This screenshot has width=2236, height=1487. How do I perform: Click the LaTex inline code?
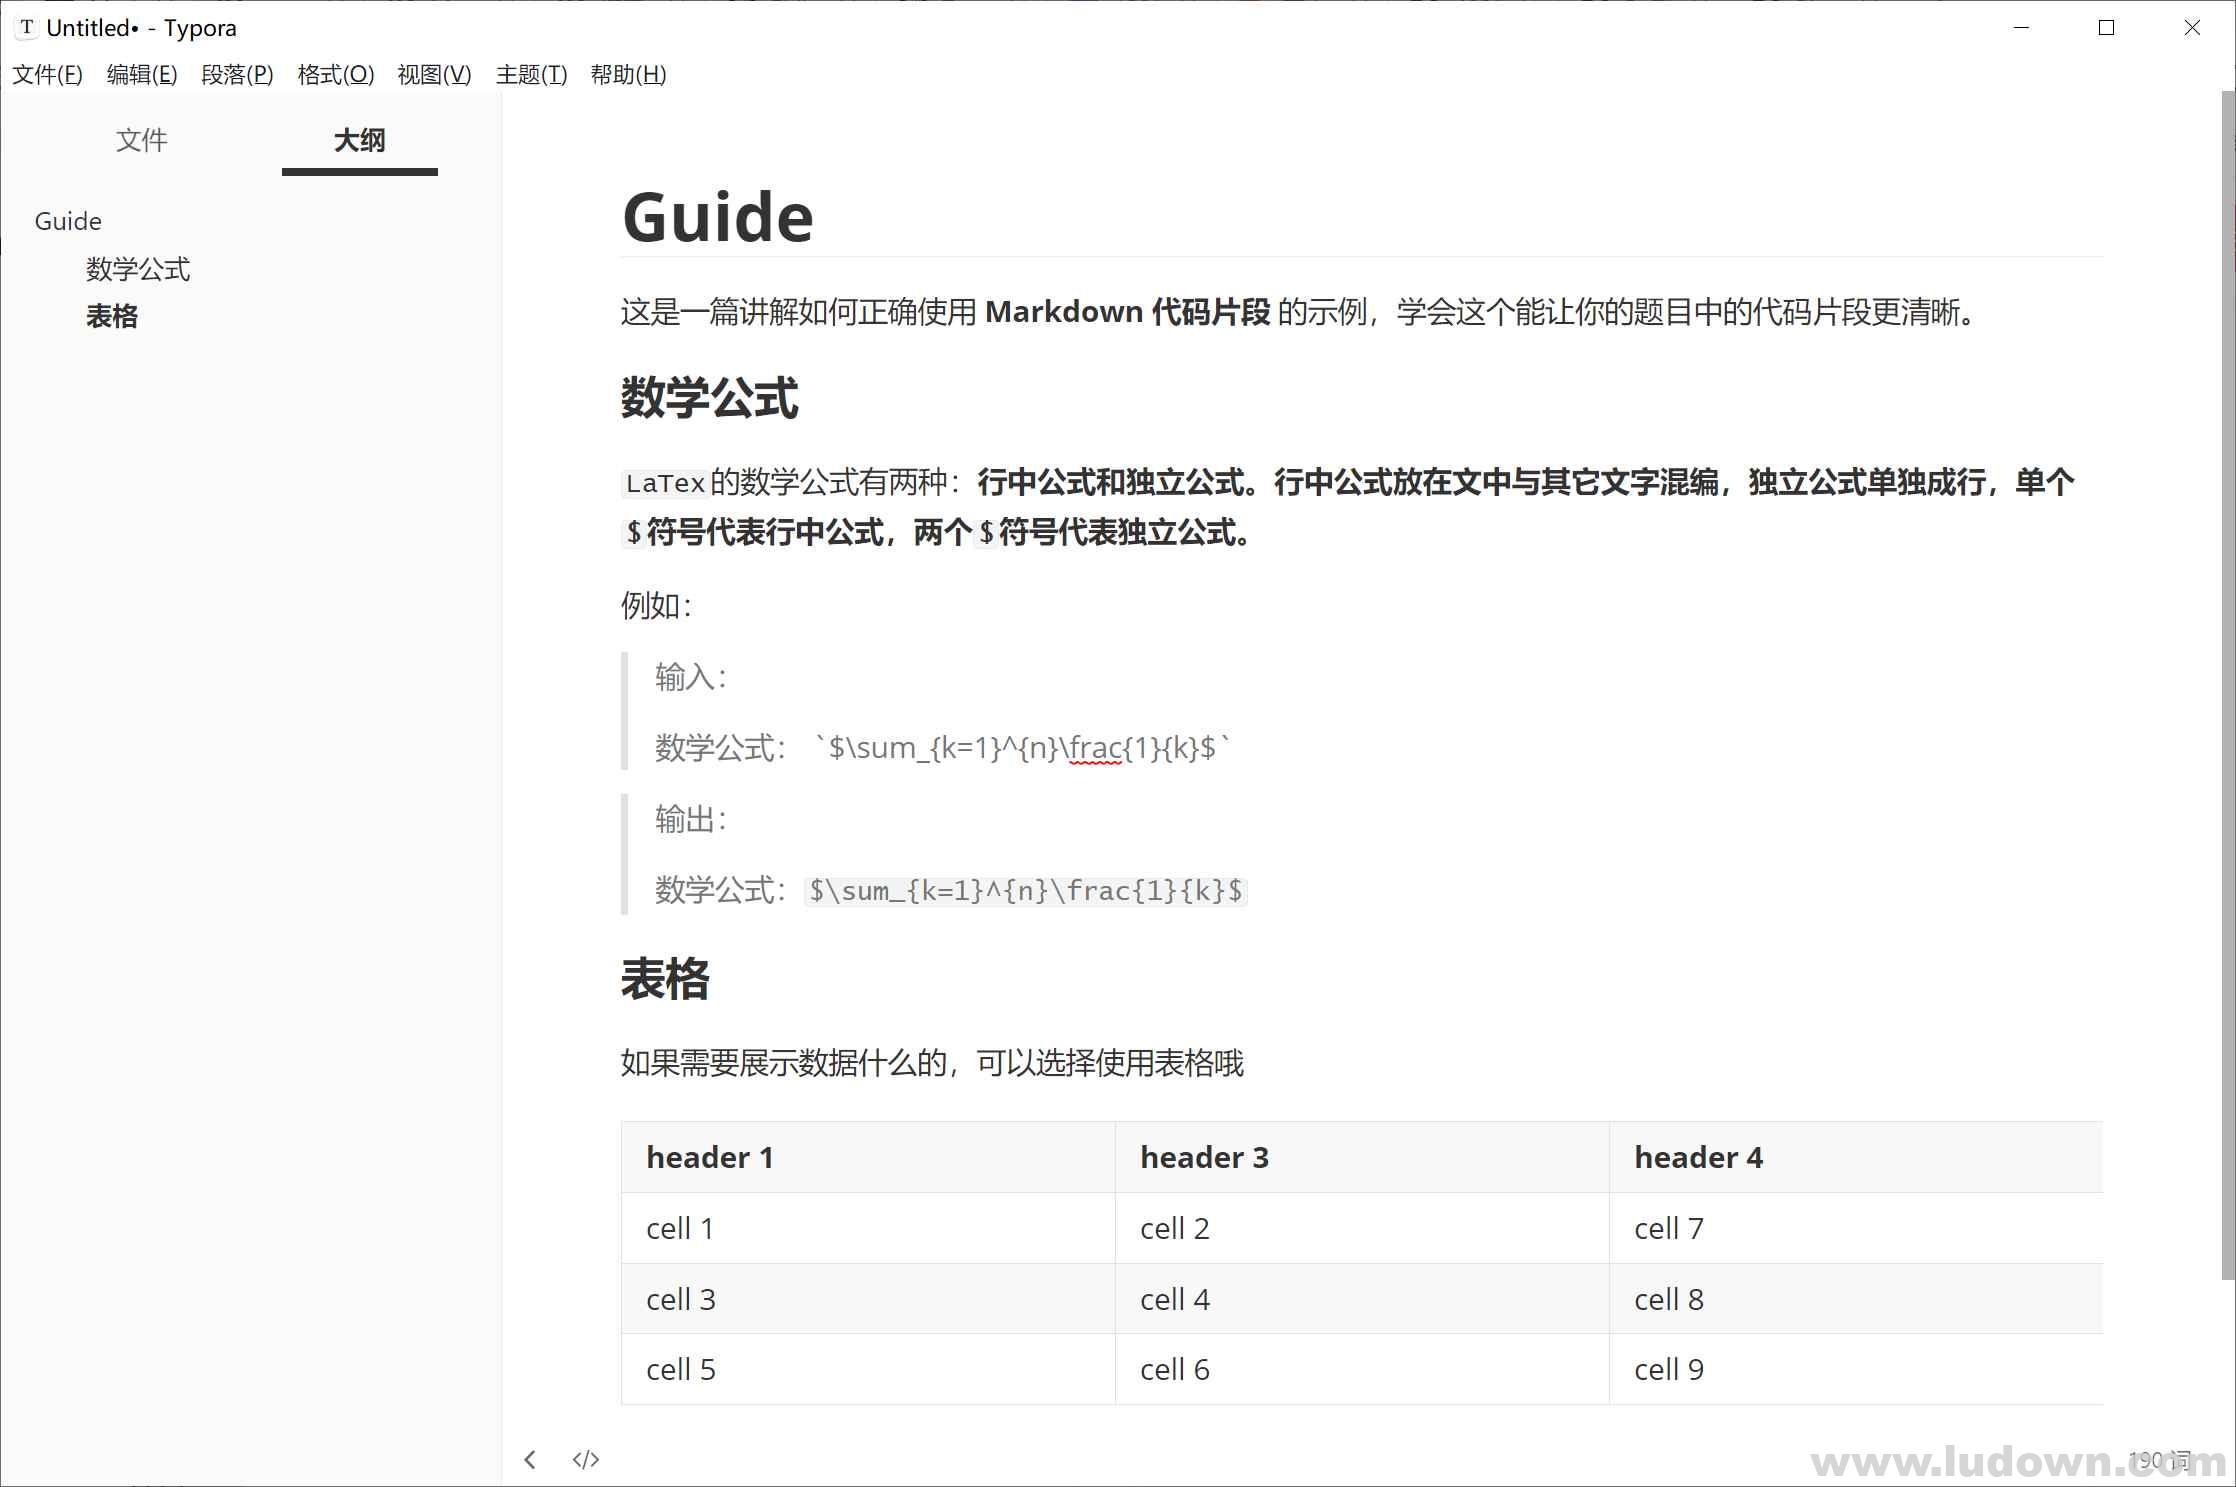[666, 483]
